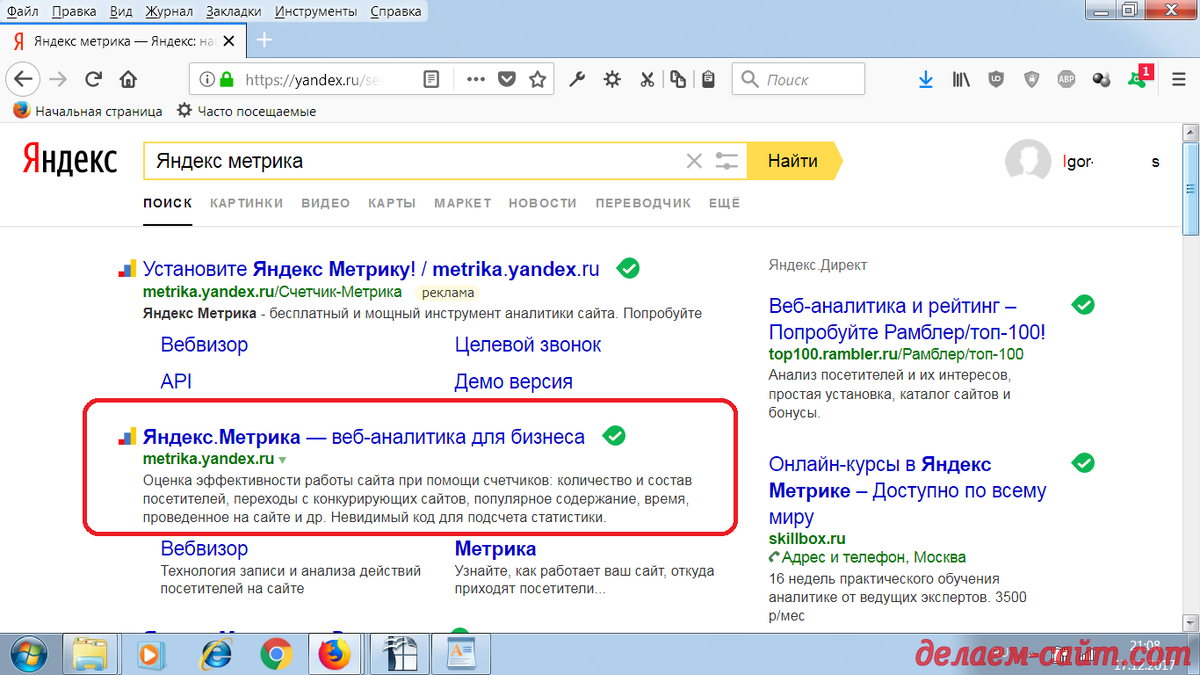Open the Журнал menu

169,11
